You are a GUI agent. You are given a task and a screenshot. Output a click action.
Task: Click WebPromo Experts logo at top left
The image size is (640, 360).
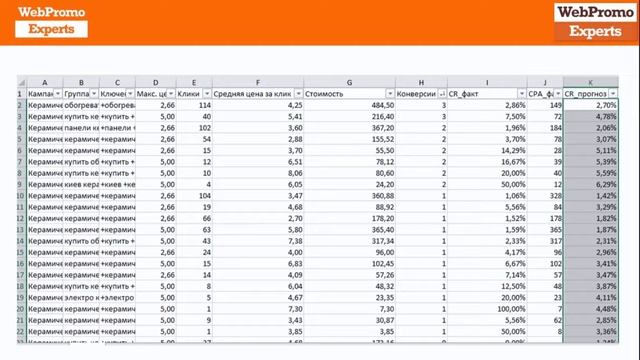tap(51, 21)
